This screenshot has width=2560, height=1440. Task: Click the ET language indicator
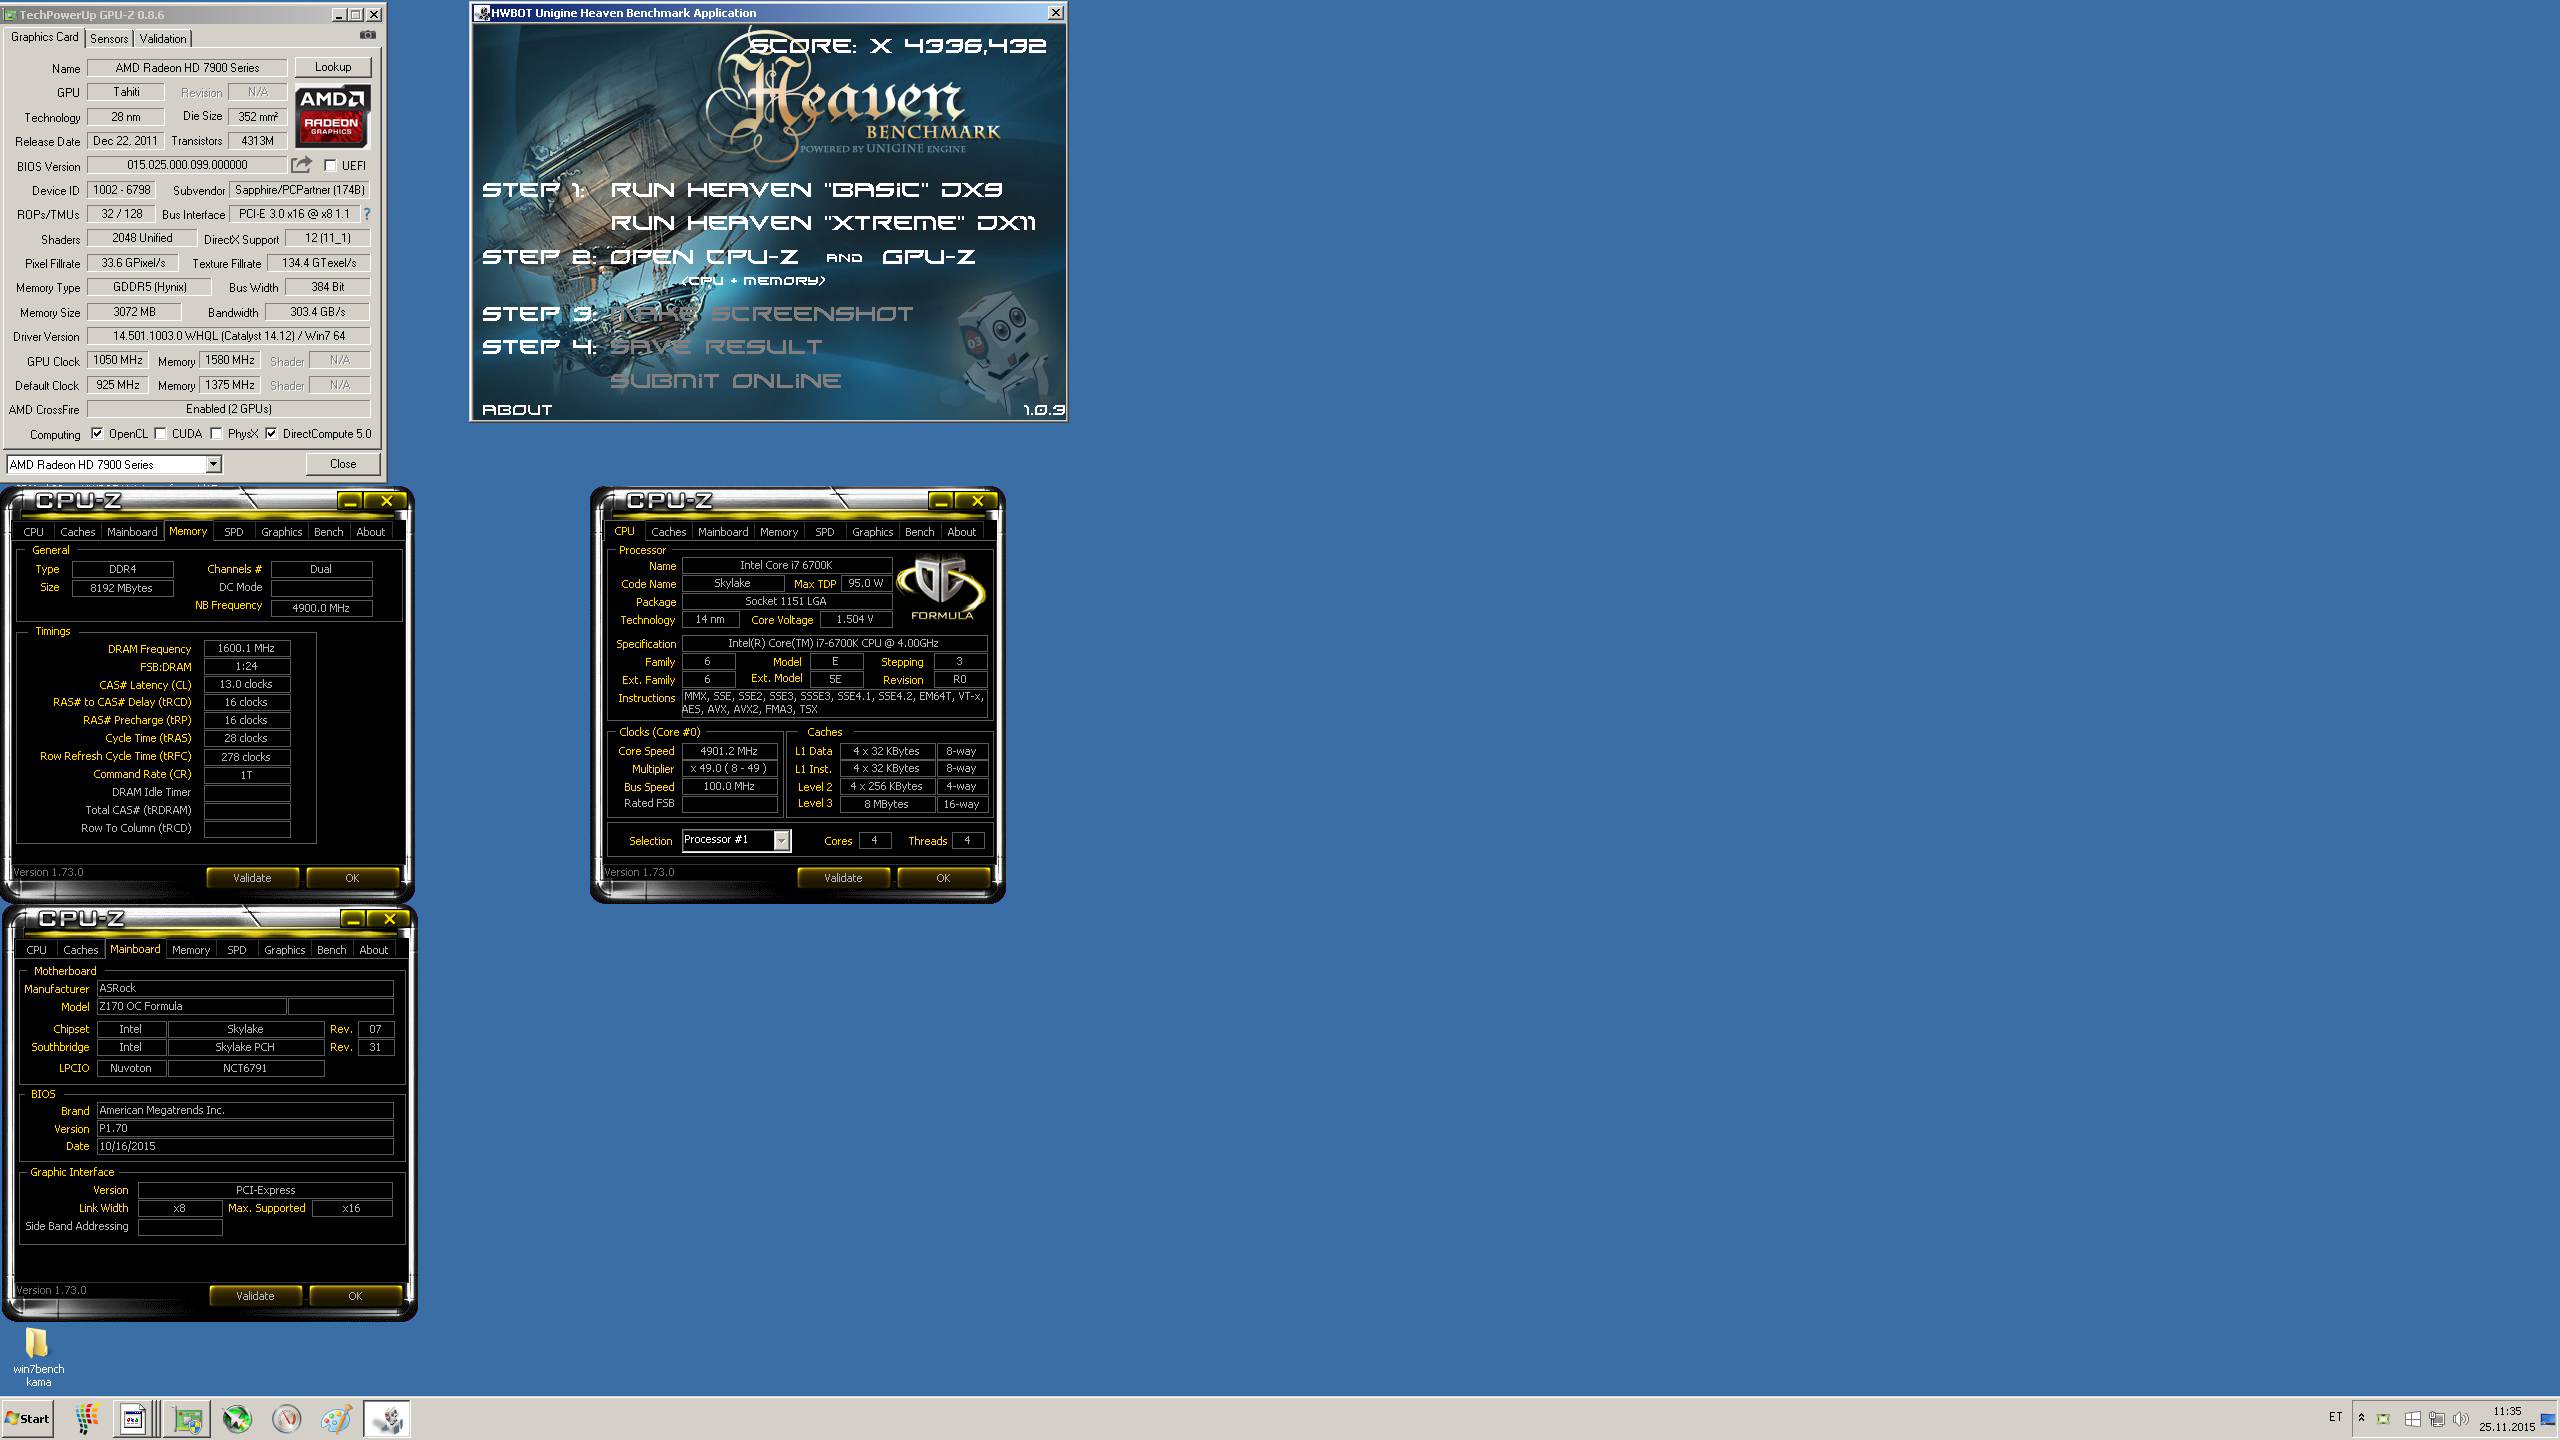tap(2335, 1417)
